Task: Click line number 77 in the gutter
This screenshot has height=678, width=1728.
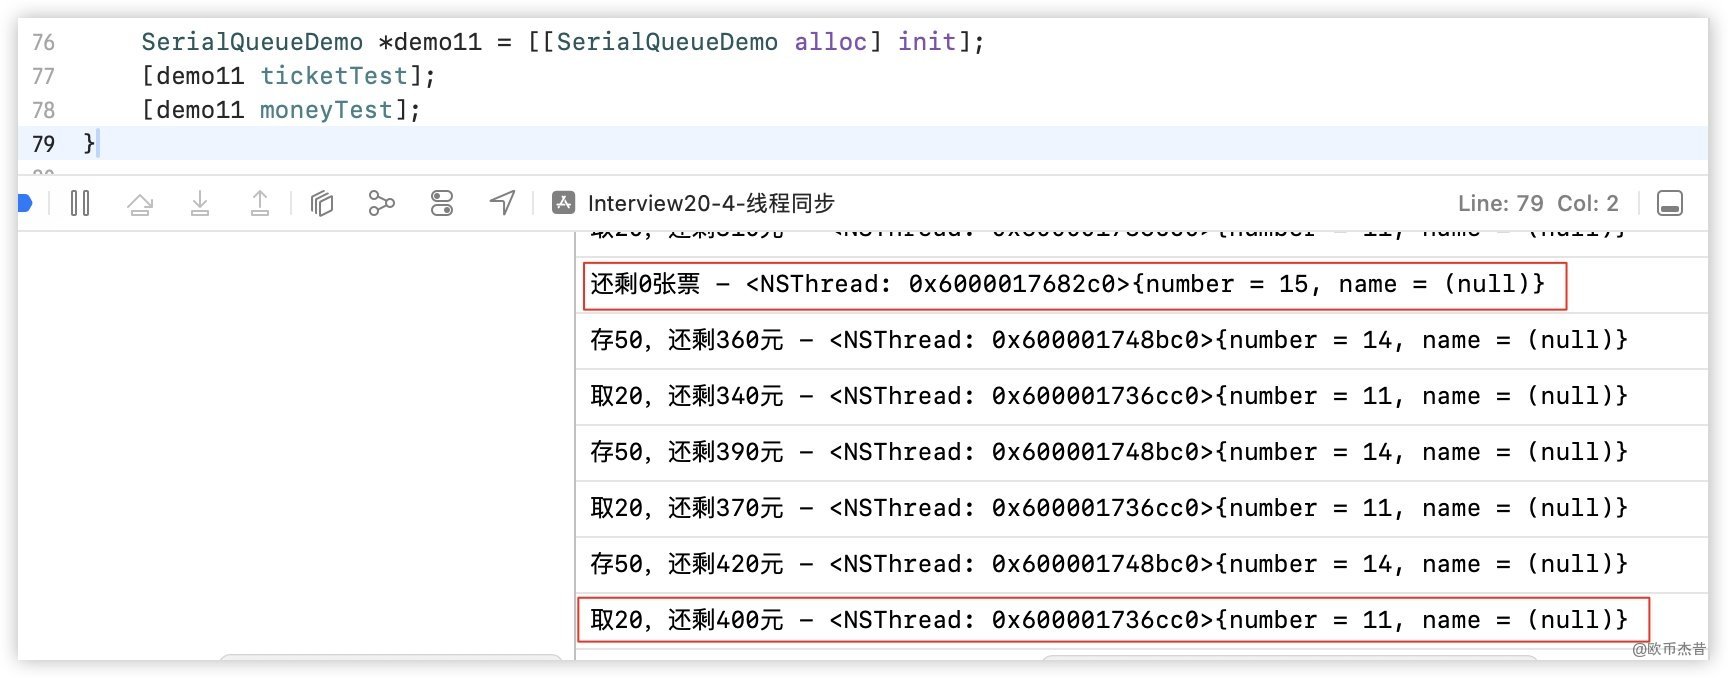Action: pos(43,76)
